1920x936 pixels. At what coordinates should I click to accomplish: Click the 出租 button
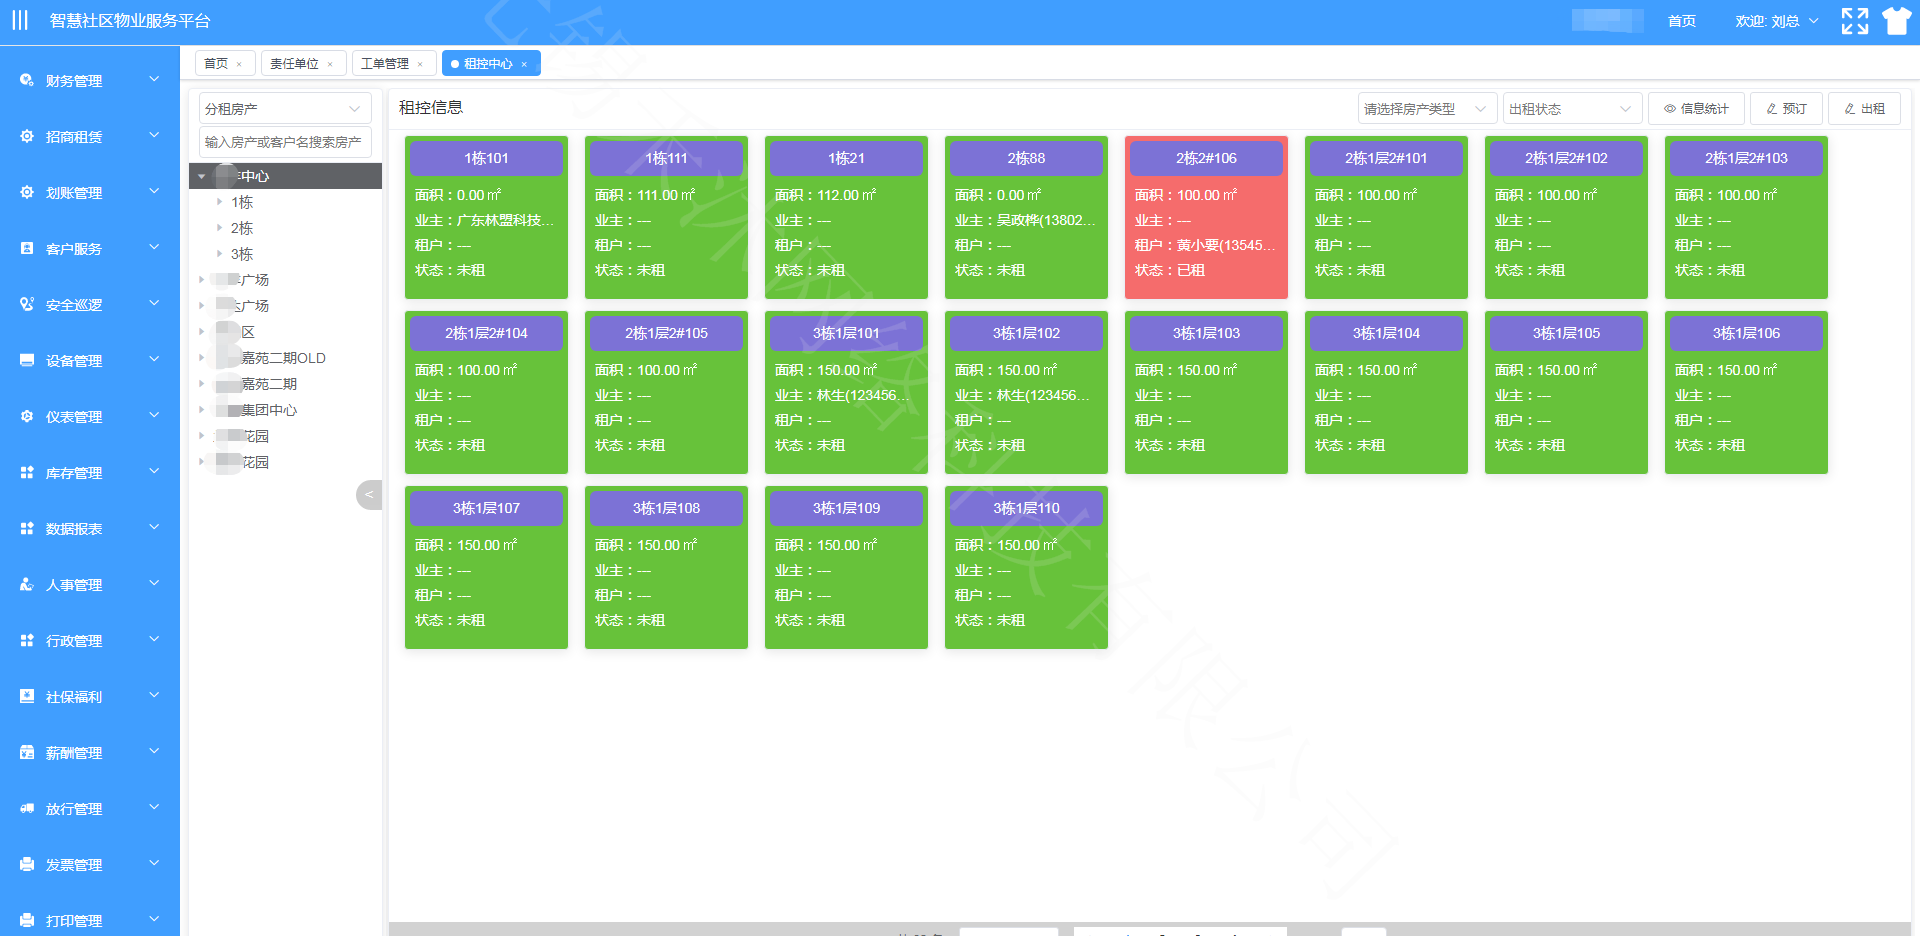coord(1864,108)
